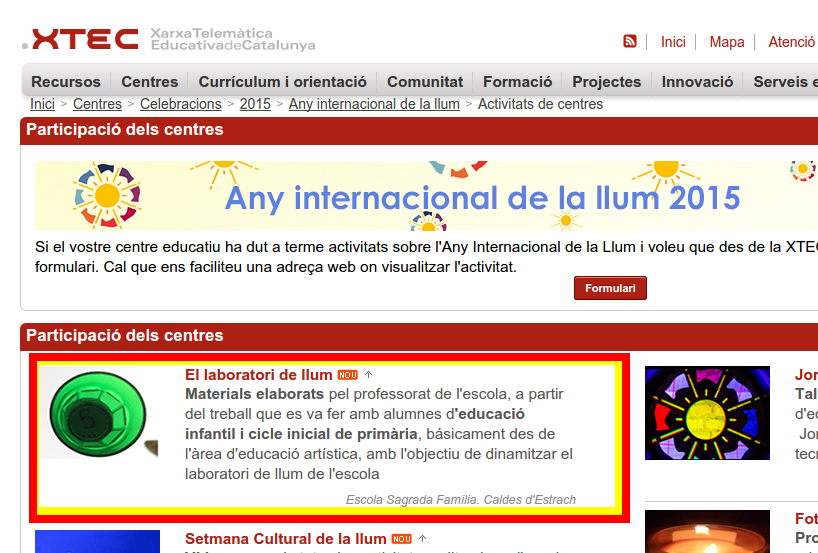The height and width of the screenshot is (553, 818).
Task: Open the Mapa link
Action: tap(726, 42)
